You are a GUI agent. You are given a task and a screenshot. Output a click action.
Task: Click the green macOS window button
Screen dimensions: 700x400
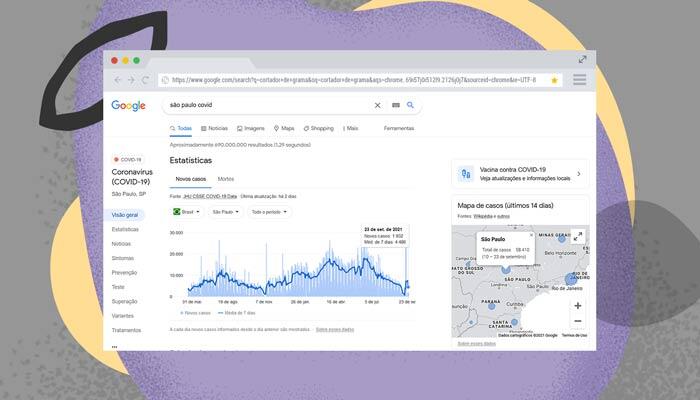[137, 60]
